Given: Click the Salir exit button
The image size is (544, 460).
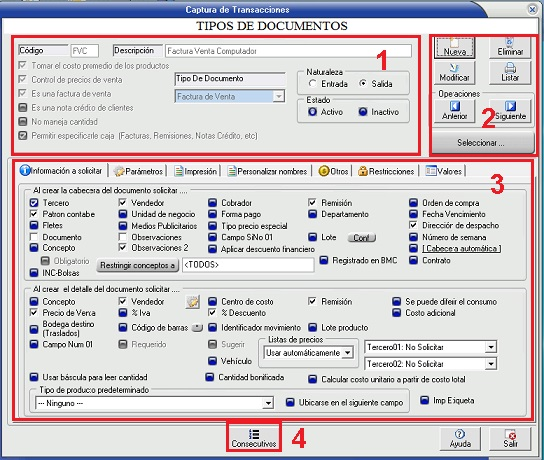Looking at the screenshot, I should coord(510,438).
